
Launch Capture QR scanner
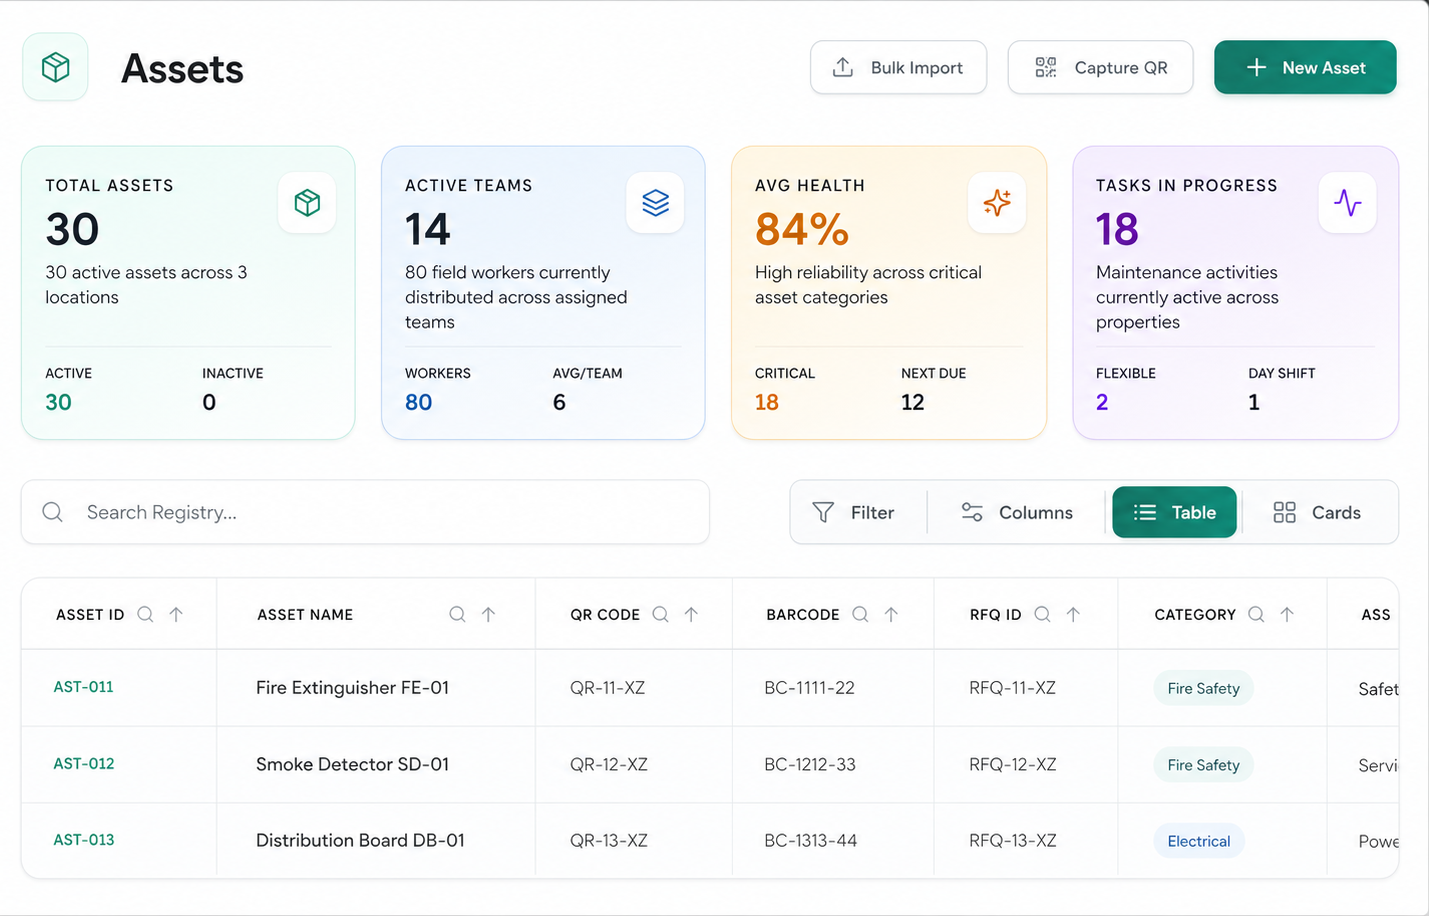coord(1100,67)
